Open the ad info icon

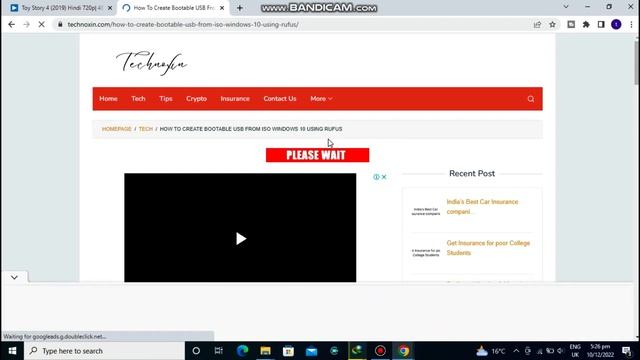pos(376,177)
